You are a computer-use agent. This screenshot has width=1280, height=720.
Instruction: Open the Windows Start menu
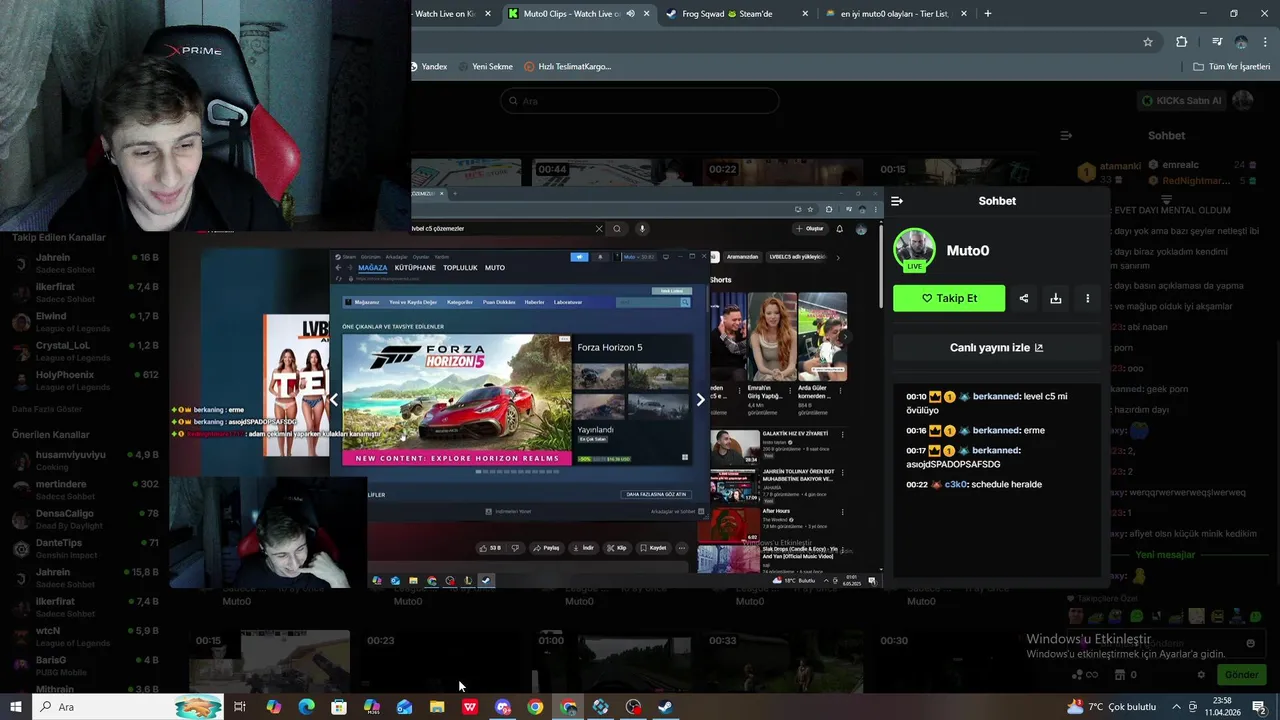pos(16,707)
